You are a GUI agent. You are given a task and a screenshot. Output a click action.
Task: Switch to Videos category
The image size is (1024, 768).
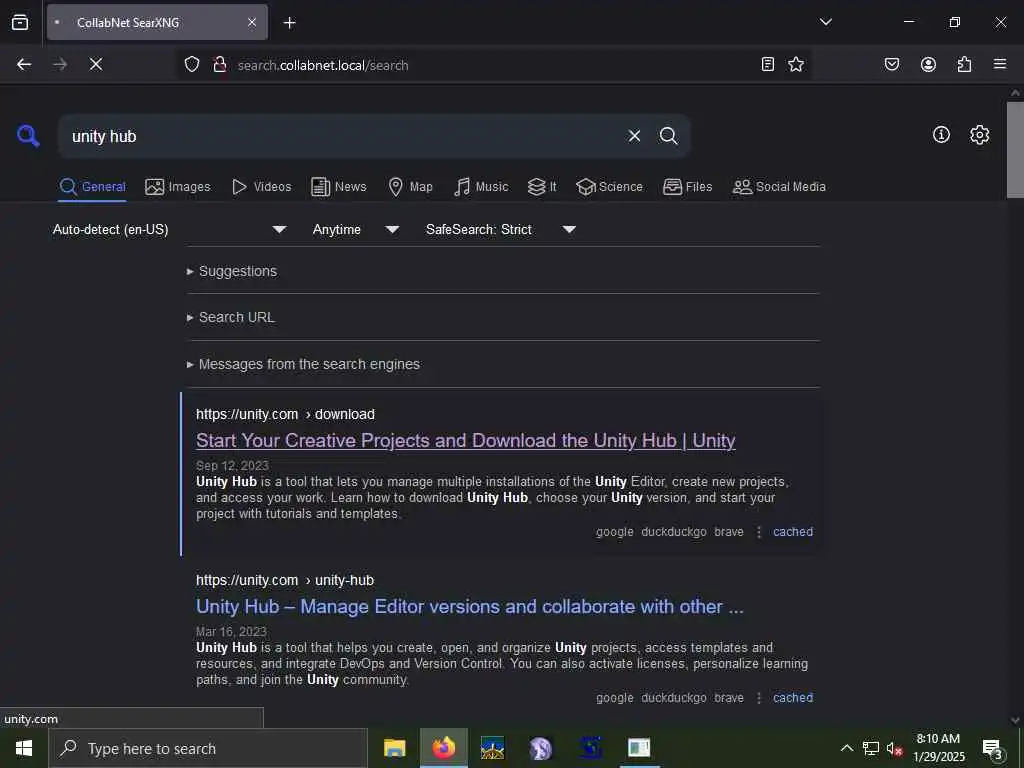(261, 187)
